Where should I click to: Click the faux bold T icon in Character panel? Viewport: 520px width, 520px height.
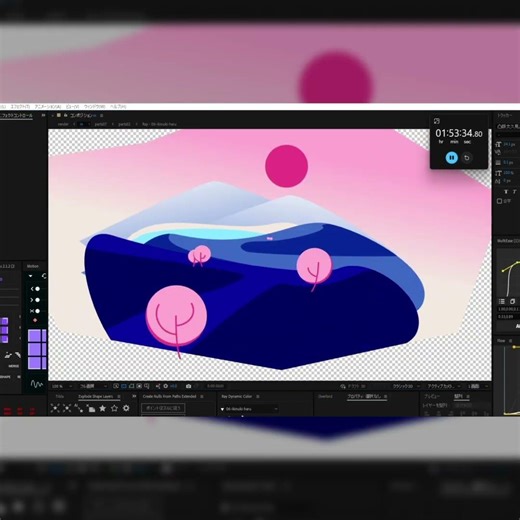(x=506, y=192)
